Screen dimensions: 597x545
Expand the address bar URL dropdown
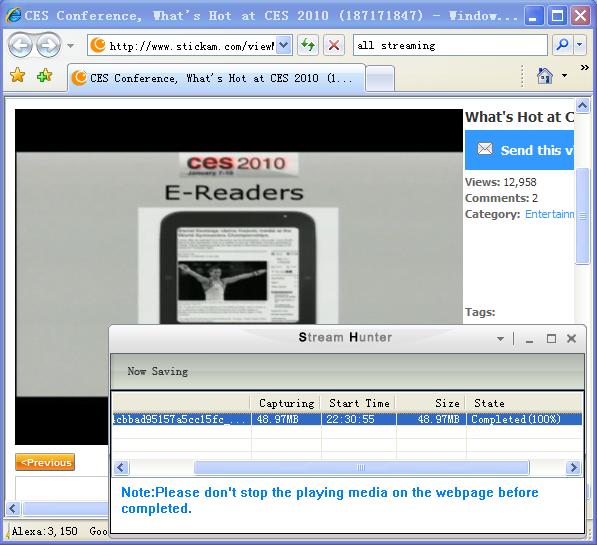tap(284, 45)
